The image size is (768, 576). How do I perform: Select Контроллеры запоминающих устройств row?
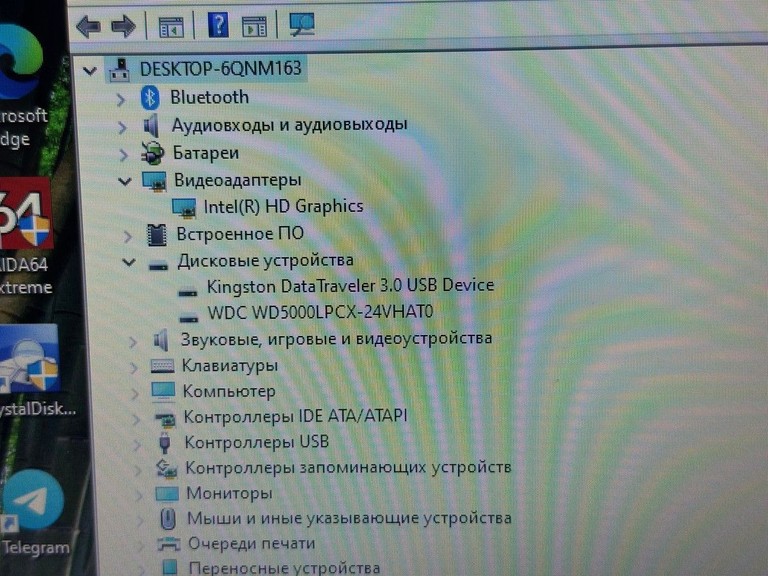coord(348,468)
